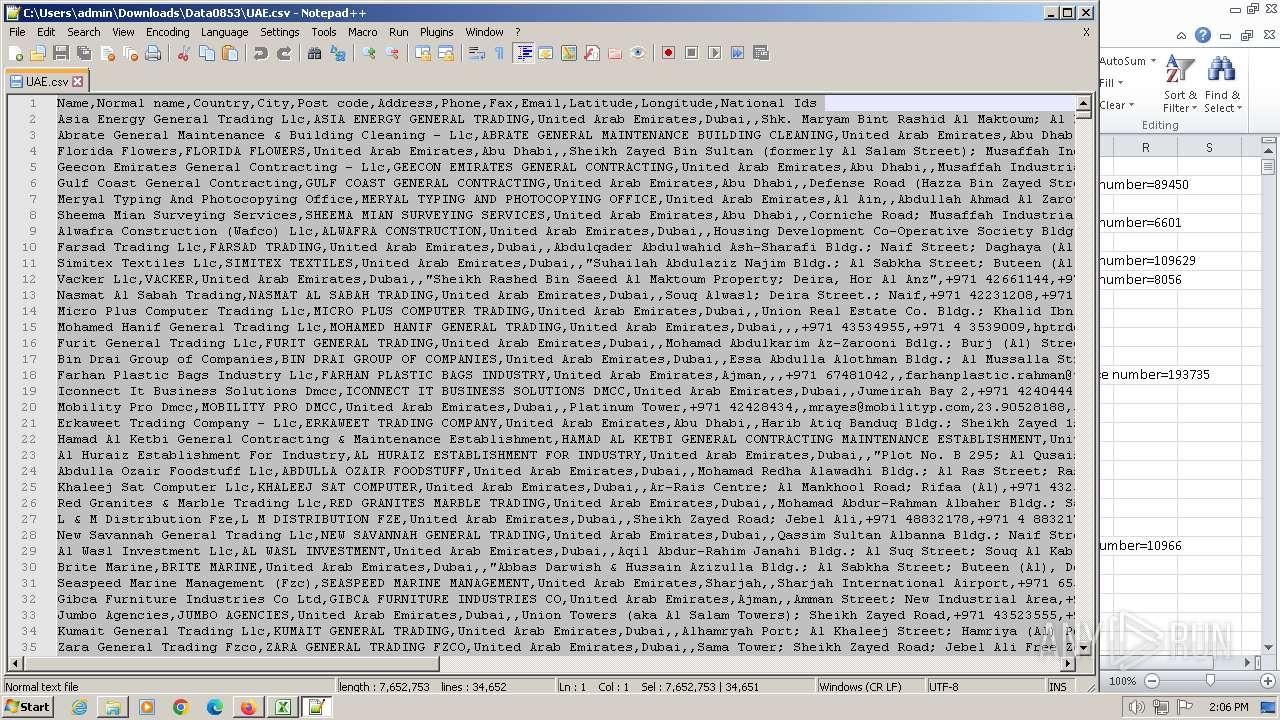Run macro multiple times icon
Screen dimensions: 1280x720
pos(737,53)
